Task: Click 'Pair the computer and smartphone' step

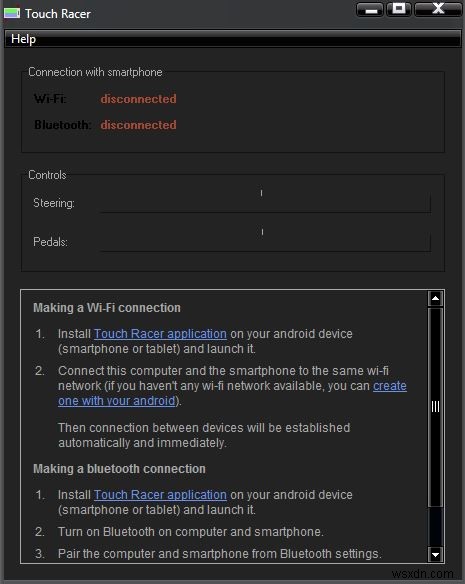Action: click(x=220, y=554)
